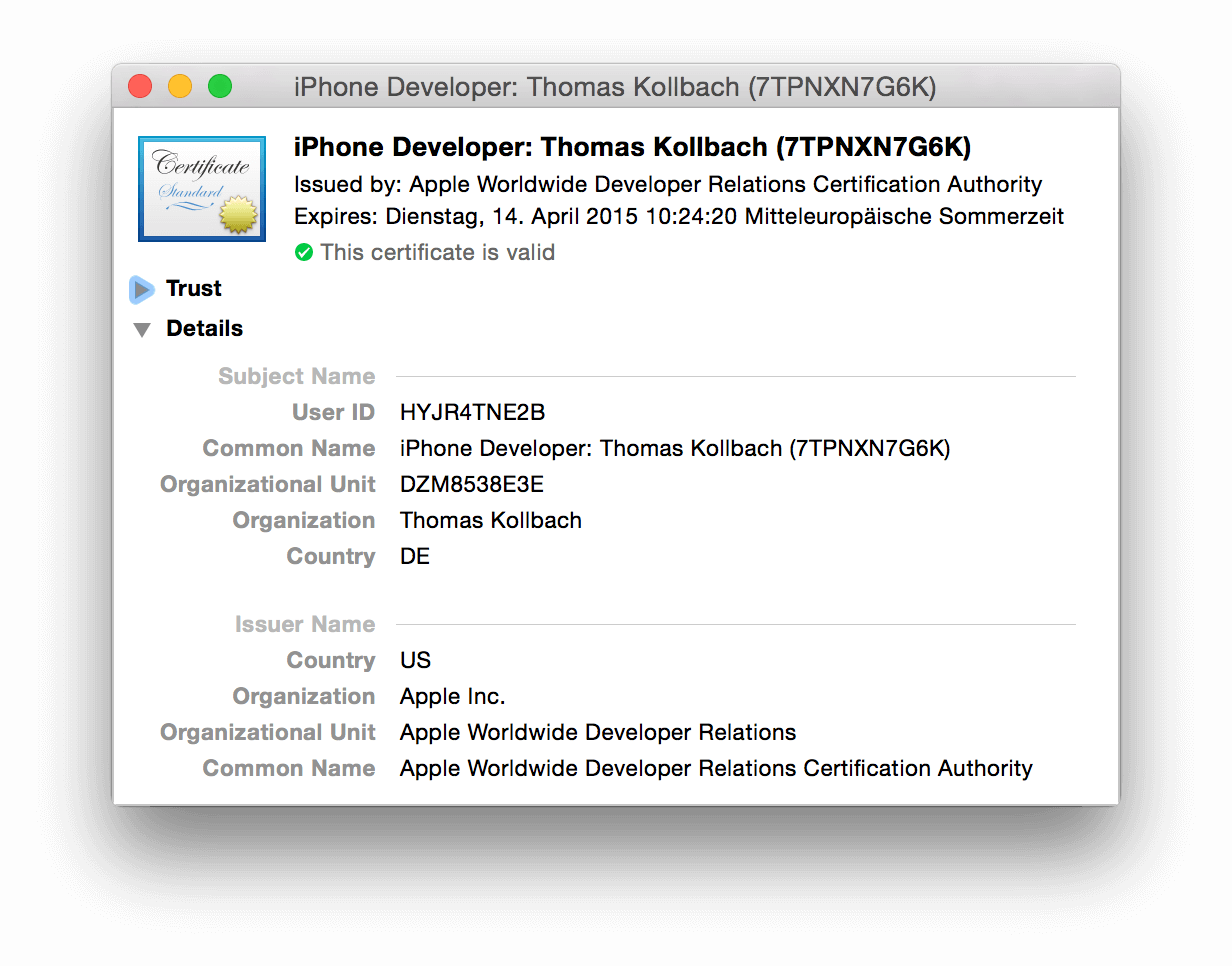Click the certificate thumbnail icon
This screenshot has width=1232, height=966.
201,189
